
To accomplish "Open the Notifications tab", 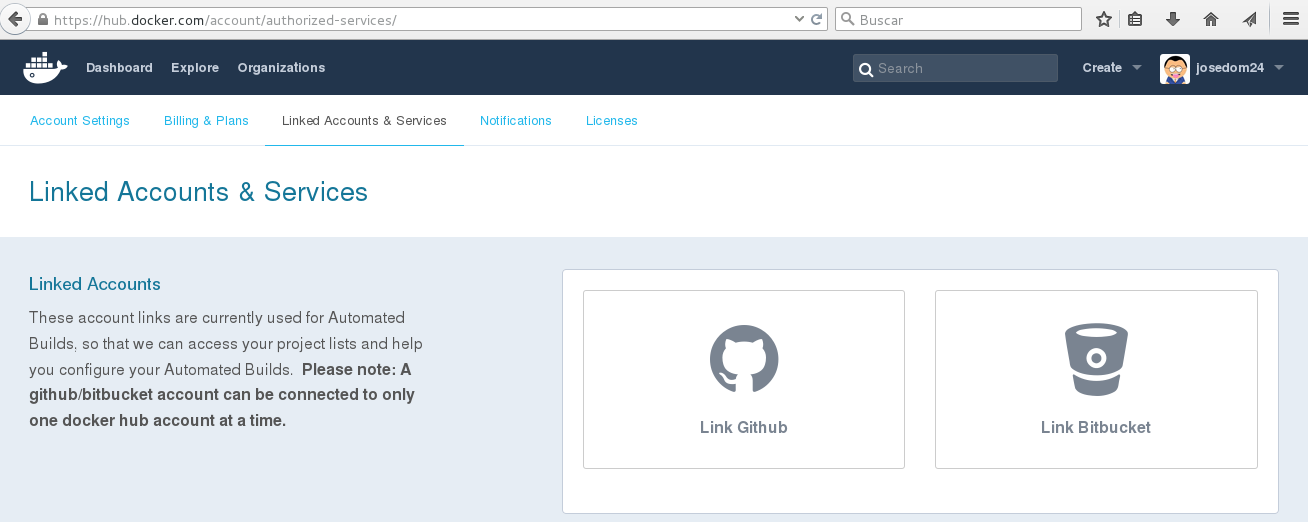I will tap(516, 121).
